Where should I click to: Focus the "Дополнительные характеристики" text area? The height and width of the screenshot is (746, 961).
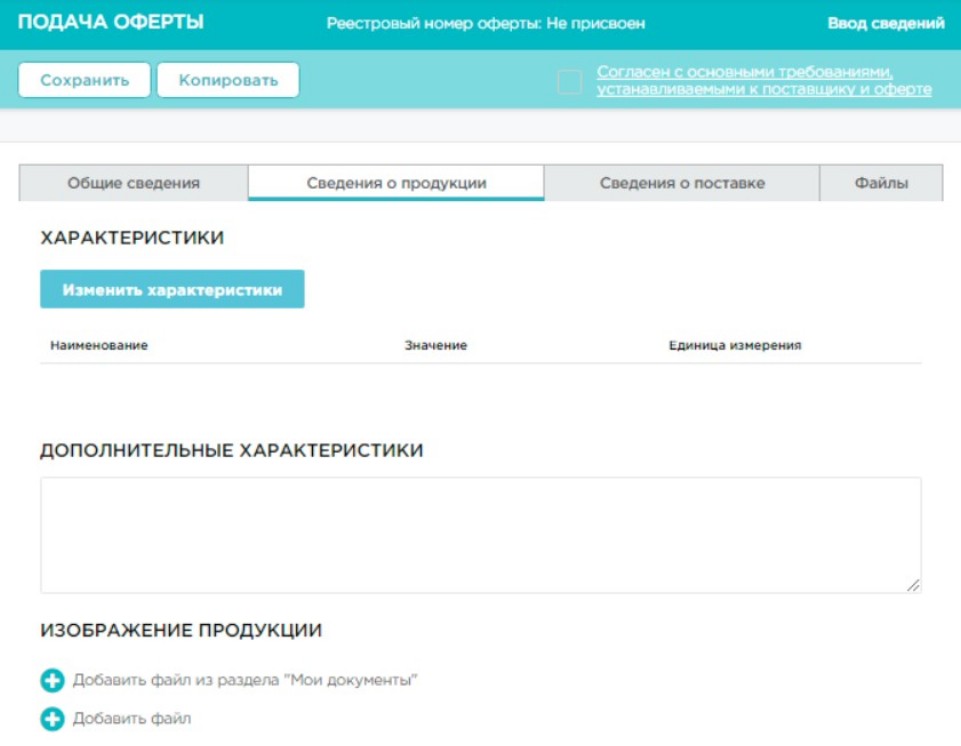click(x=480, y=535)
